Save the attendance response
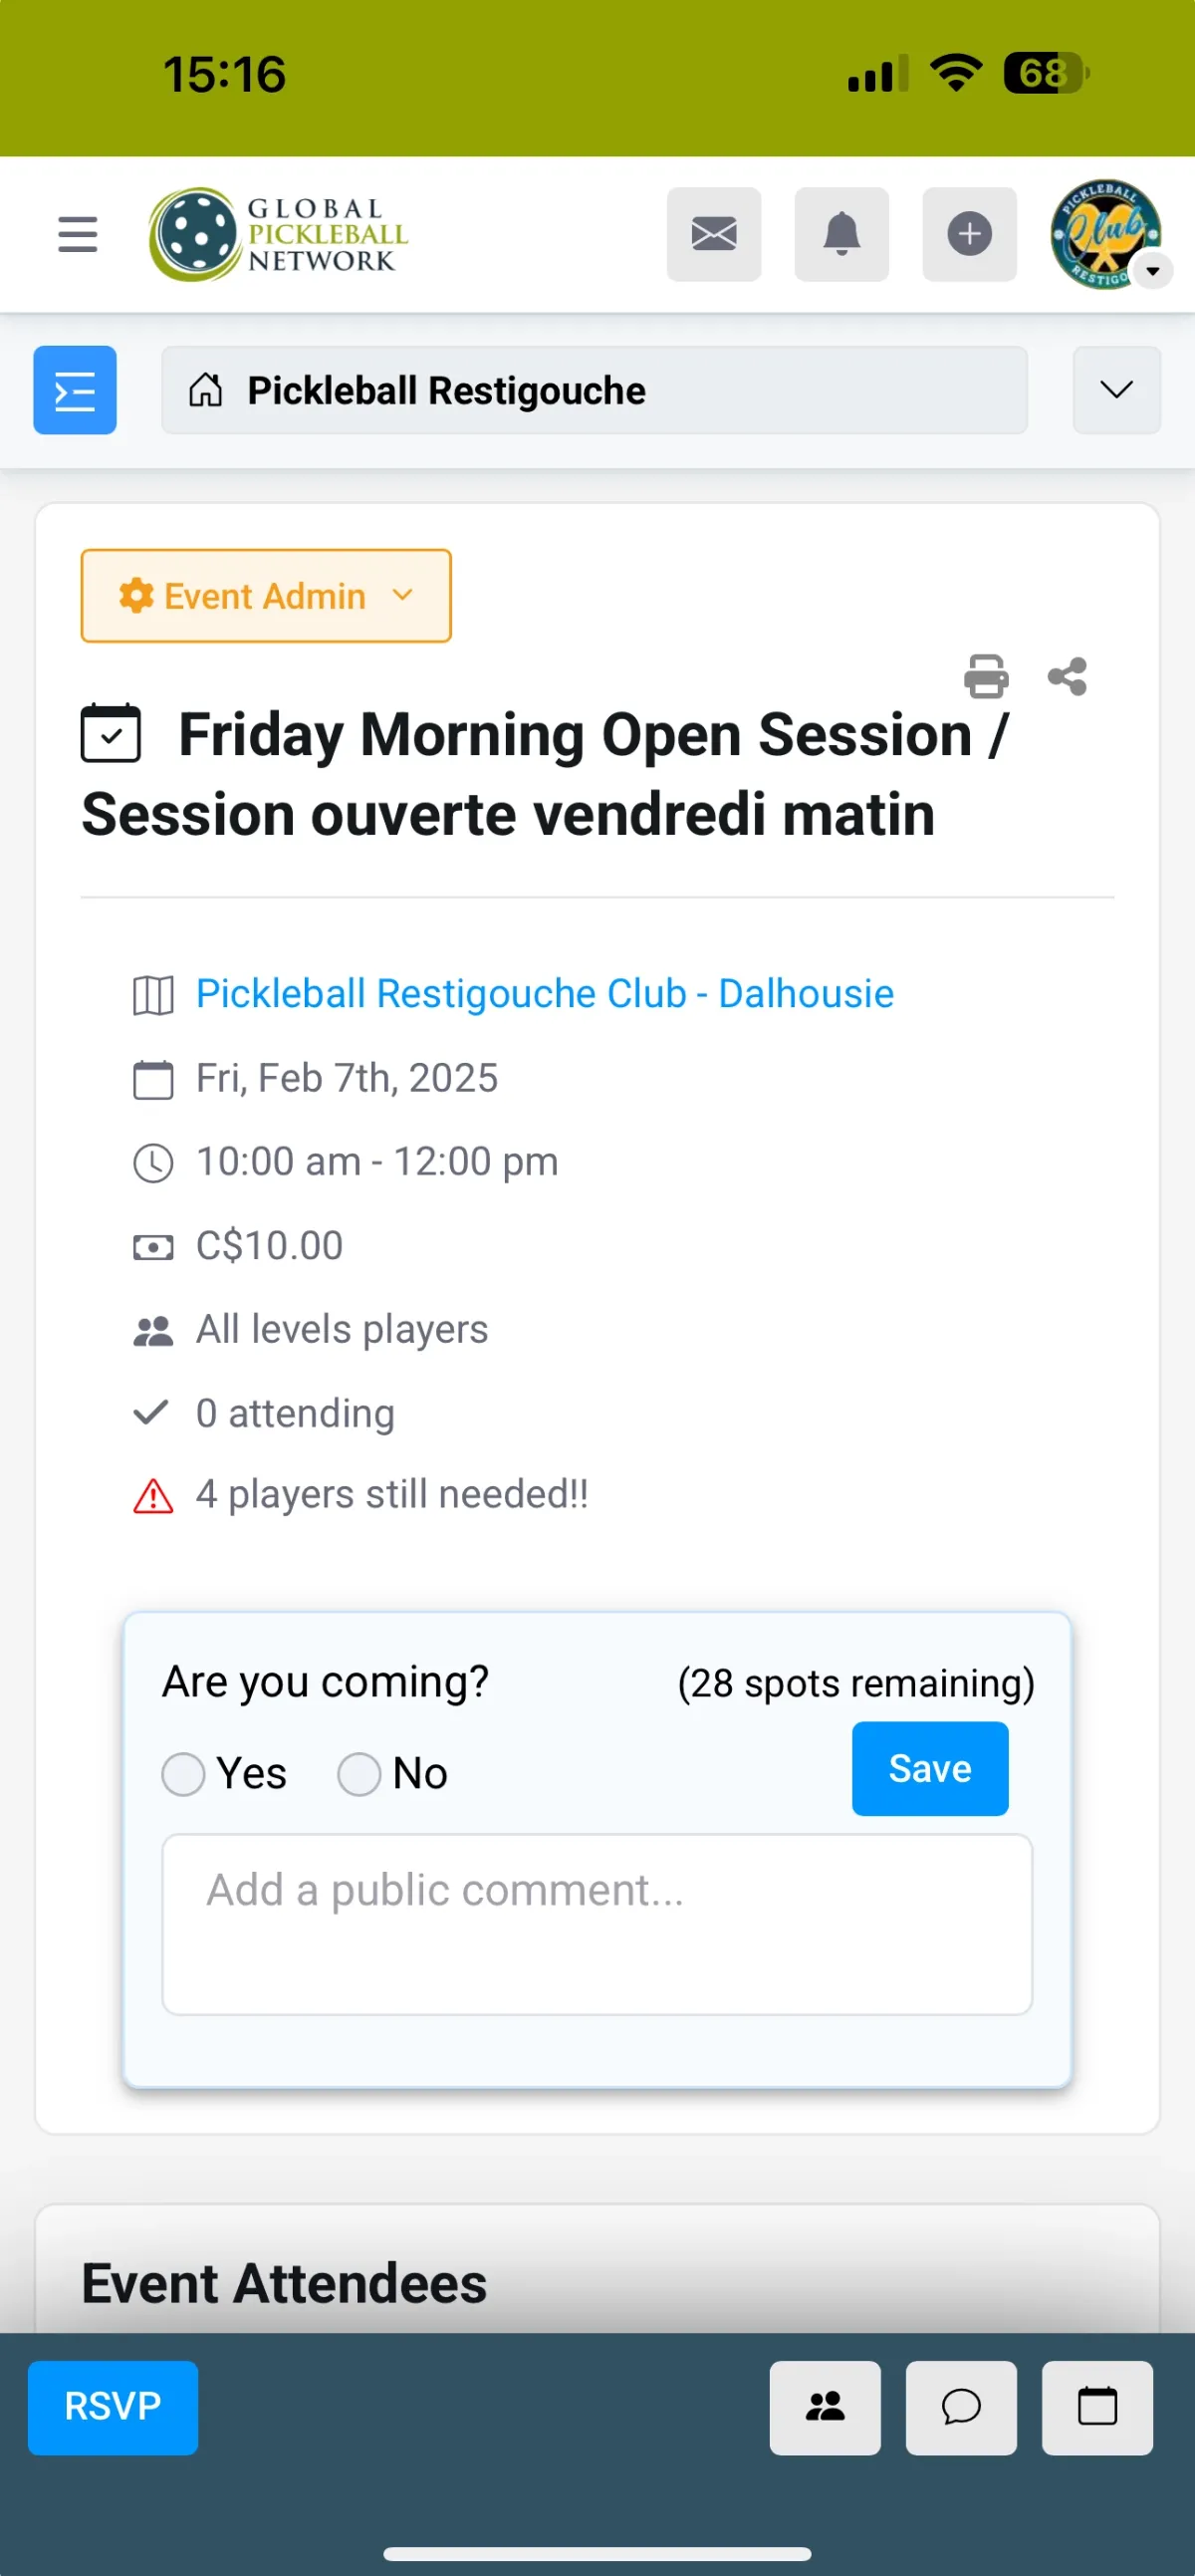The image size is (1195, 2576). point(929,1768)
